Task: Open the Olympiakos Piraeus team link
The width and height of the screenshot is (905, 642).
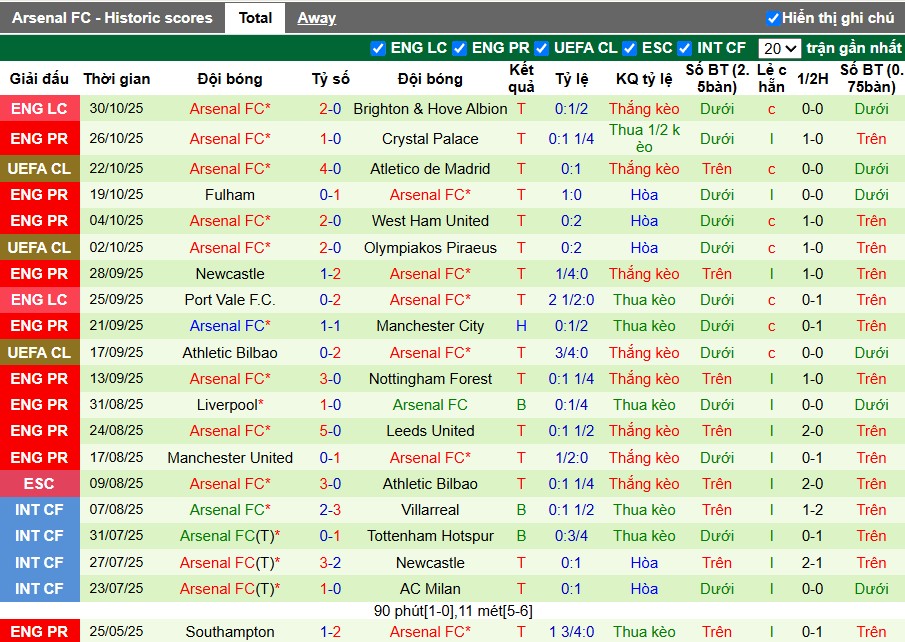Action: point(430,248)
